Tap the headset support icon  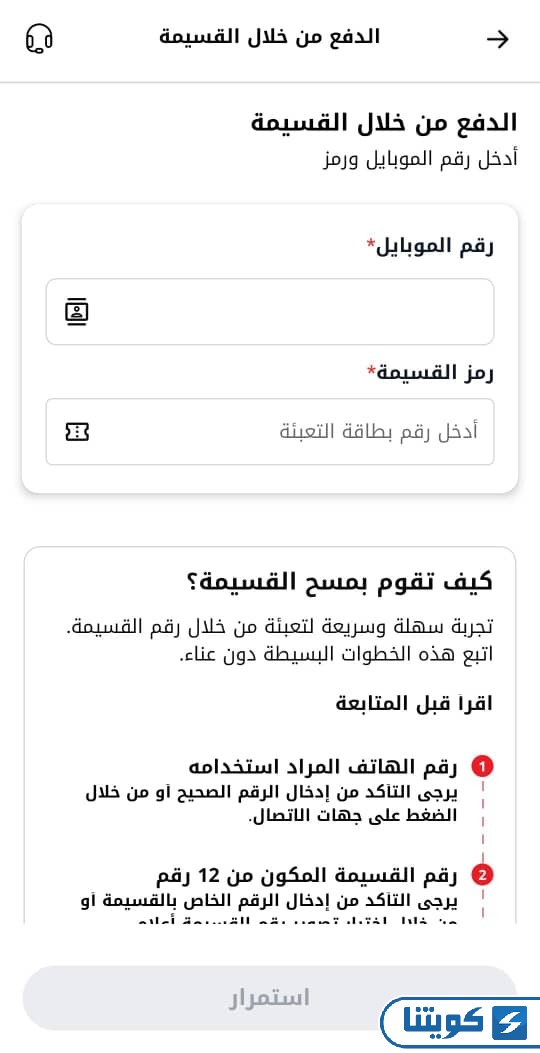pyautogui.click(x=39, y=38)
